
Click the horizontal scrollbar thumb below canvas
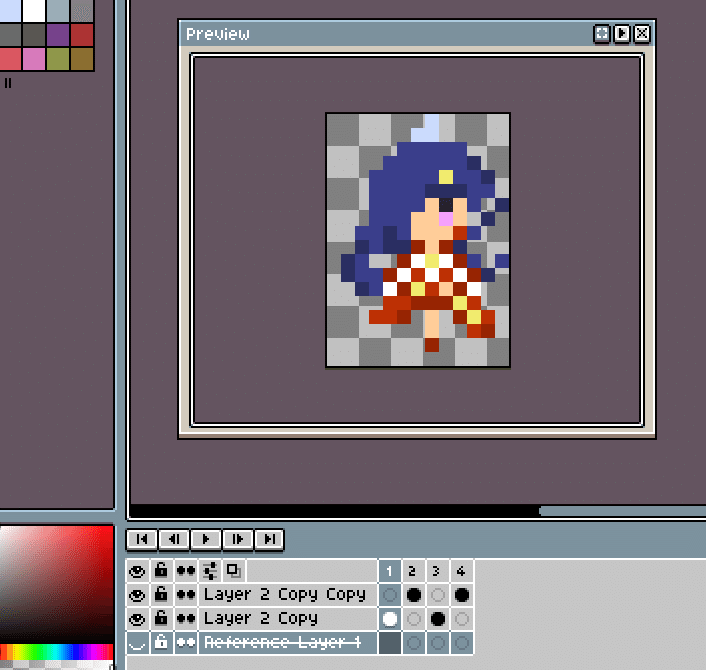622,511
